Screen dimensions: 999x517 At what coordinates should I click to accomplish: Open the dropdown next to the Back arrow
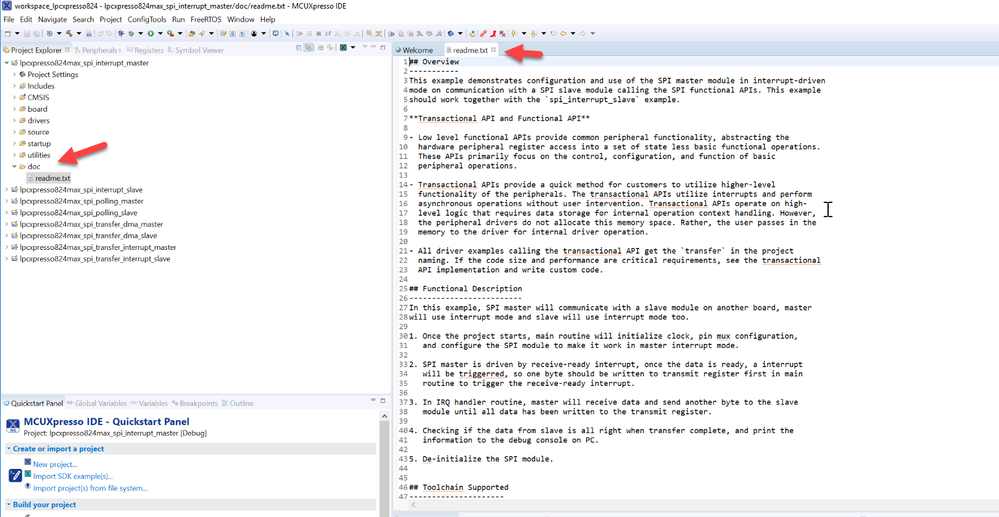click(573, 33)
